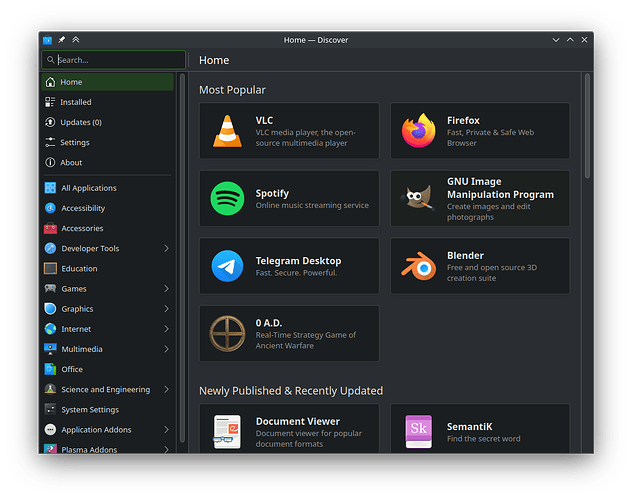Click the About info icon
Viewport: 633px width, 500px height.
click(50, 163)
